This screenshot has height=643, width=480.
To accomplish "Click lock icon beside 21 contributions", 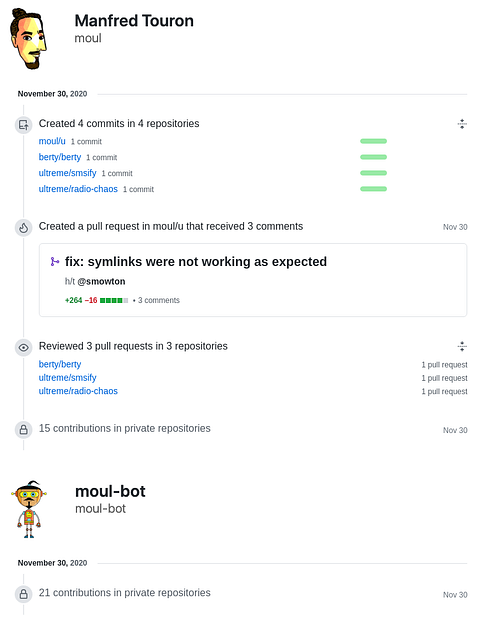I will click(x=23, y=594).
